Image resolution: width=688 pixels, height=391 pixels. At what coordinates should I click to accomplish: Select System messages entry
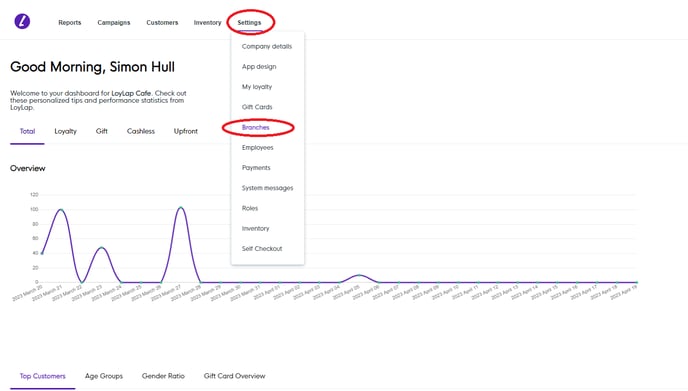tap(267, 188)
